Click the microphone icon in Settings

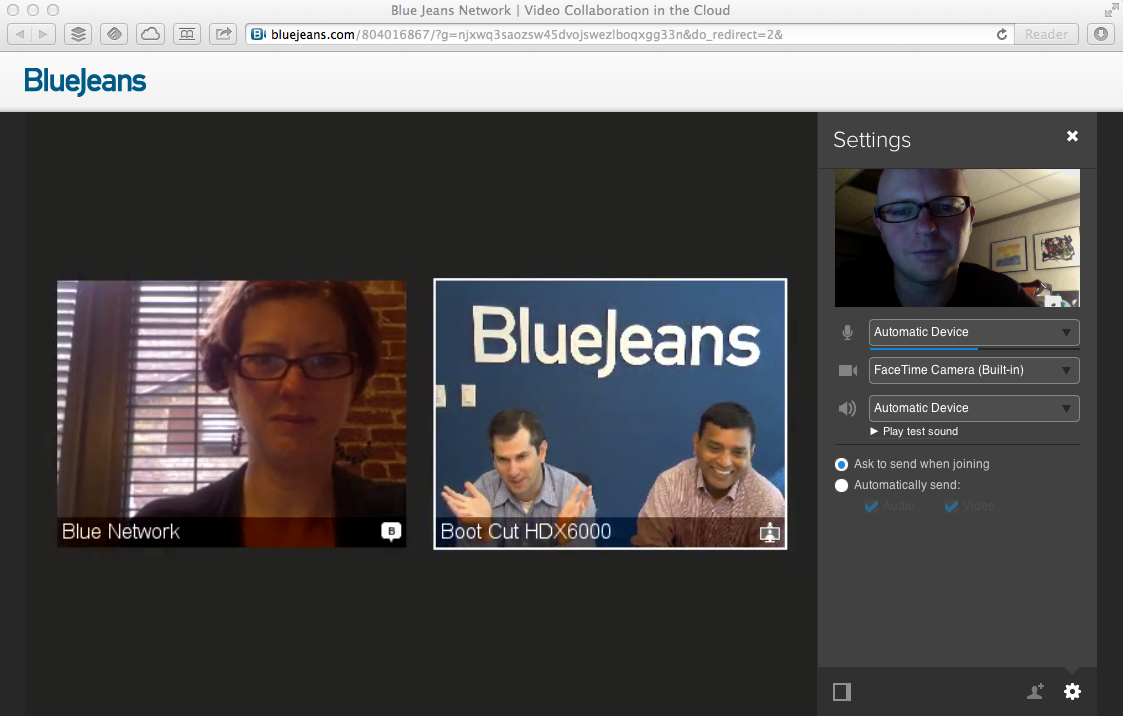click(847, 332)
